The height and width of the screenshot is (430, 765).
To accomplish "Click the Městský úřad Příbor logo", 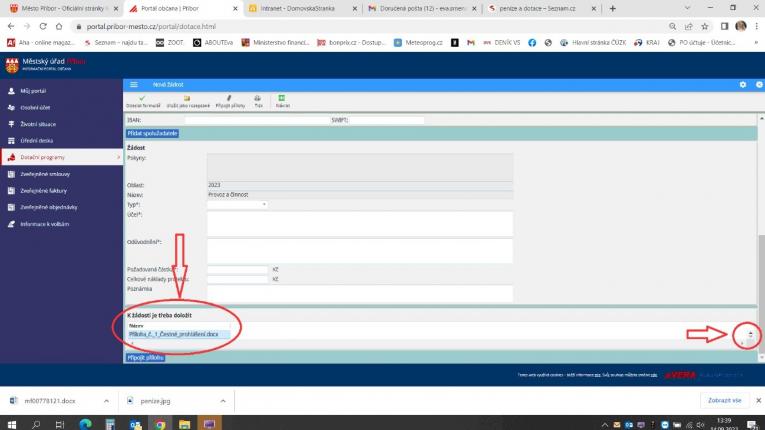I will [45, 64].
